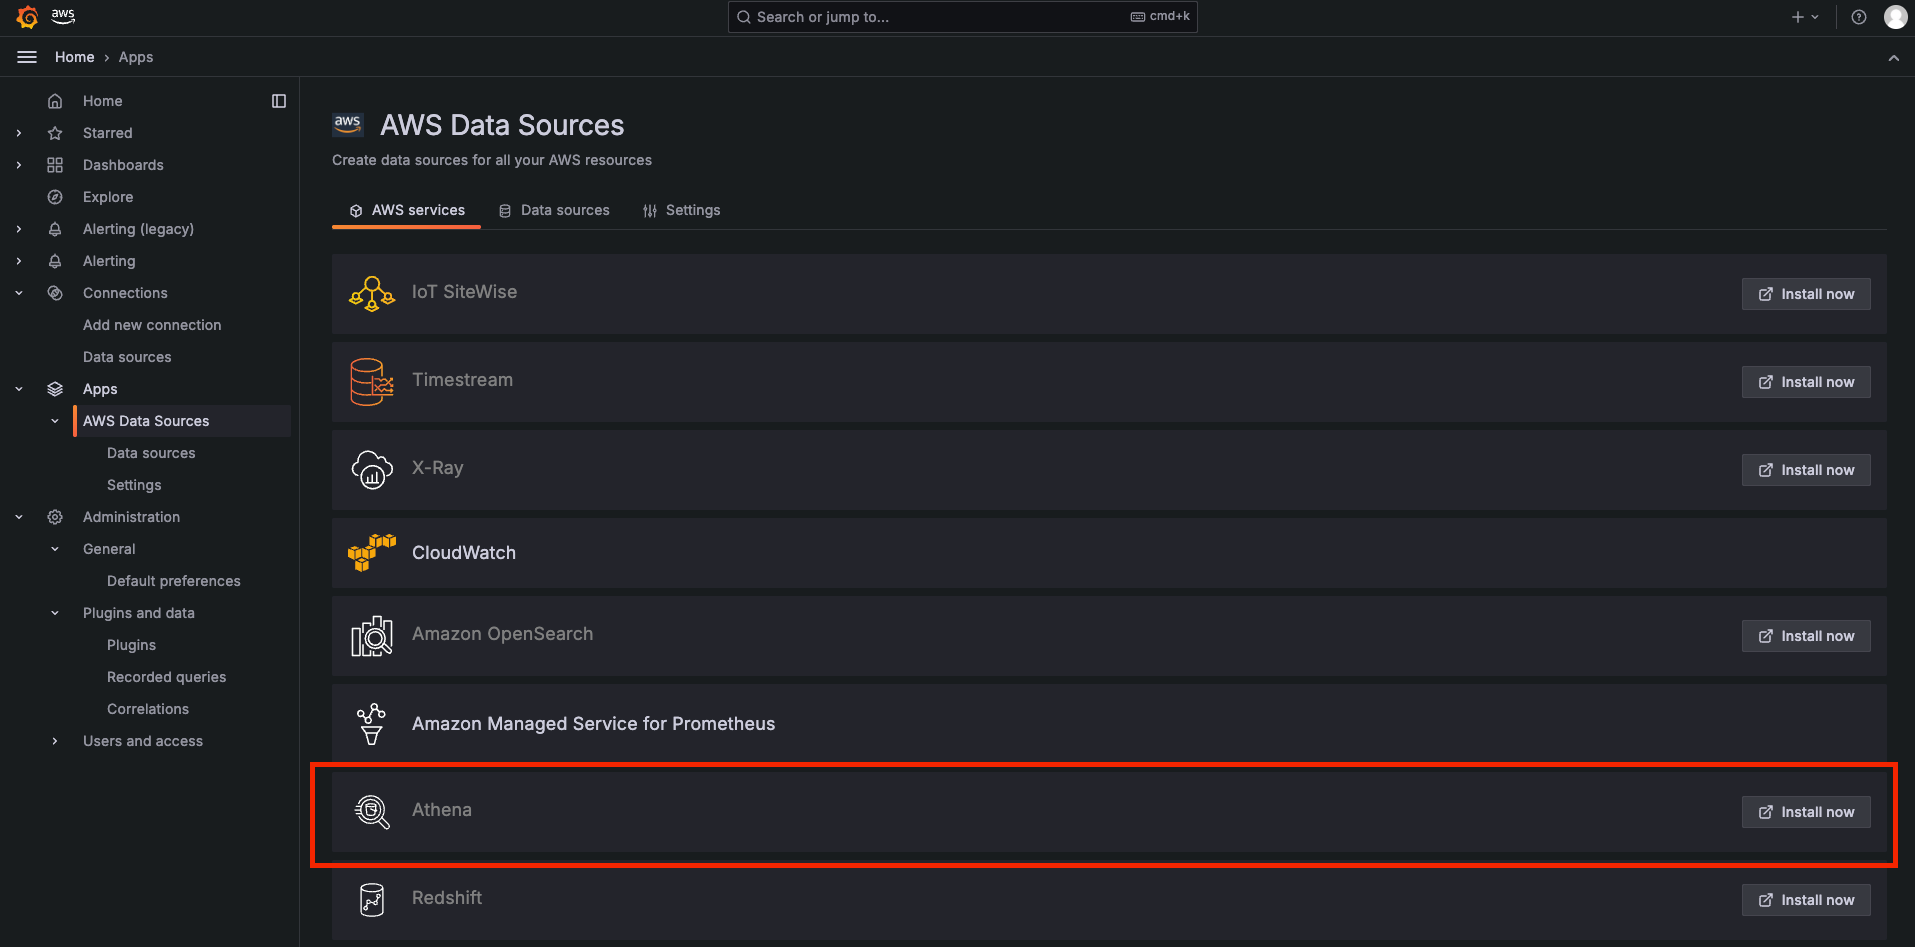The width and height of the screenshot is (1915, 947).
Task: Collapse the Connections section
Action: click(x=19, y=293)
